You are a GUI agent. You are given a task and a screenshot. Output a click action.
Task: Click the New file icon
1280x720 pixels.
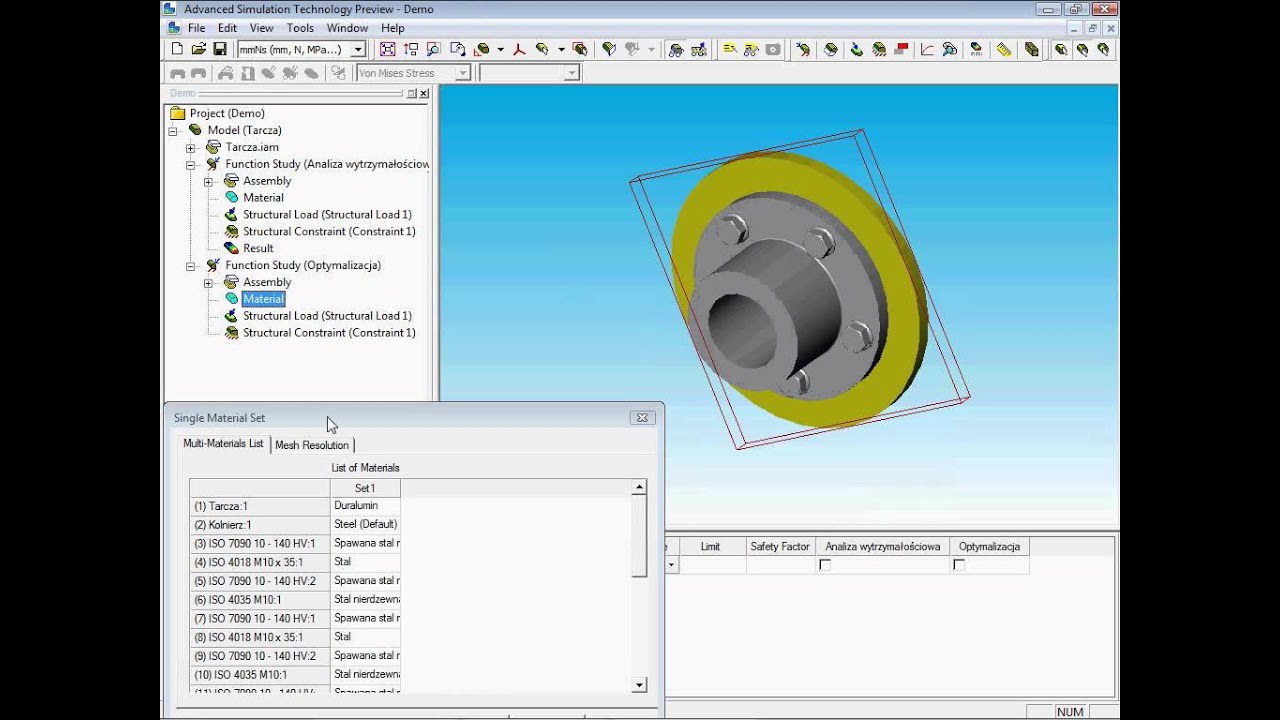pyautogui.click(x=177, y=49)
